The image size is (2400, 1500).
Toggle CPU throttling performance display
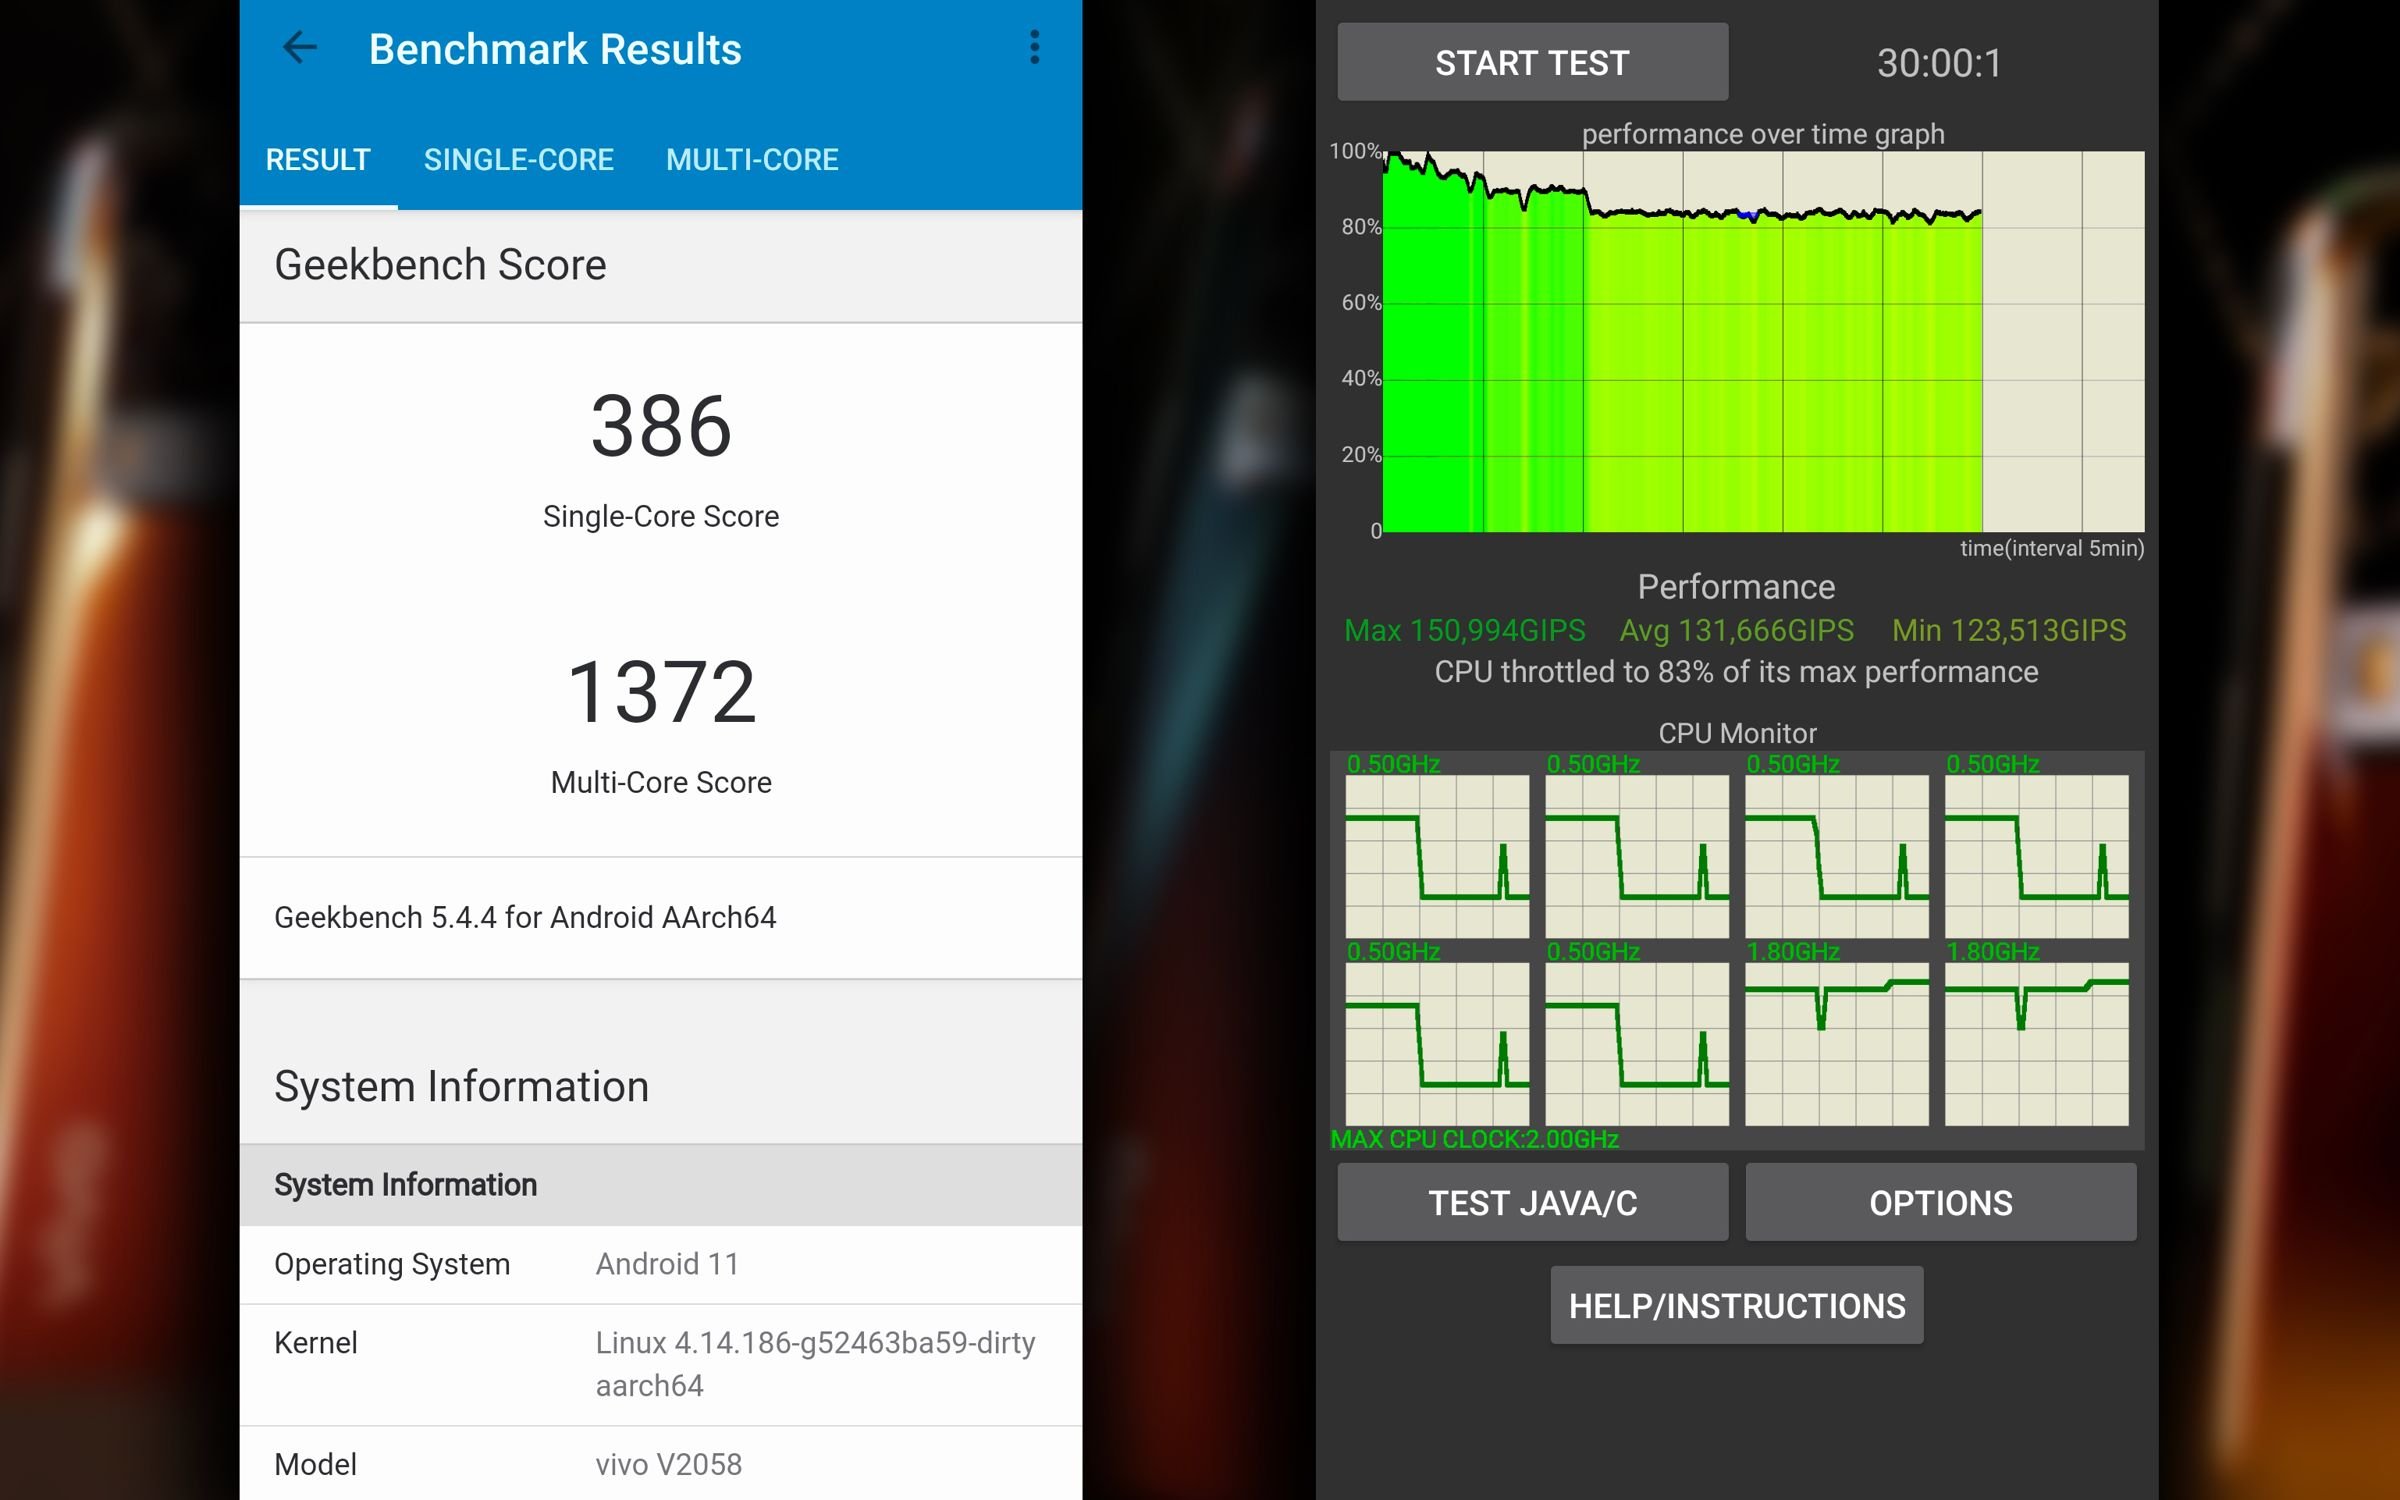[x=1735, y=674]
